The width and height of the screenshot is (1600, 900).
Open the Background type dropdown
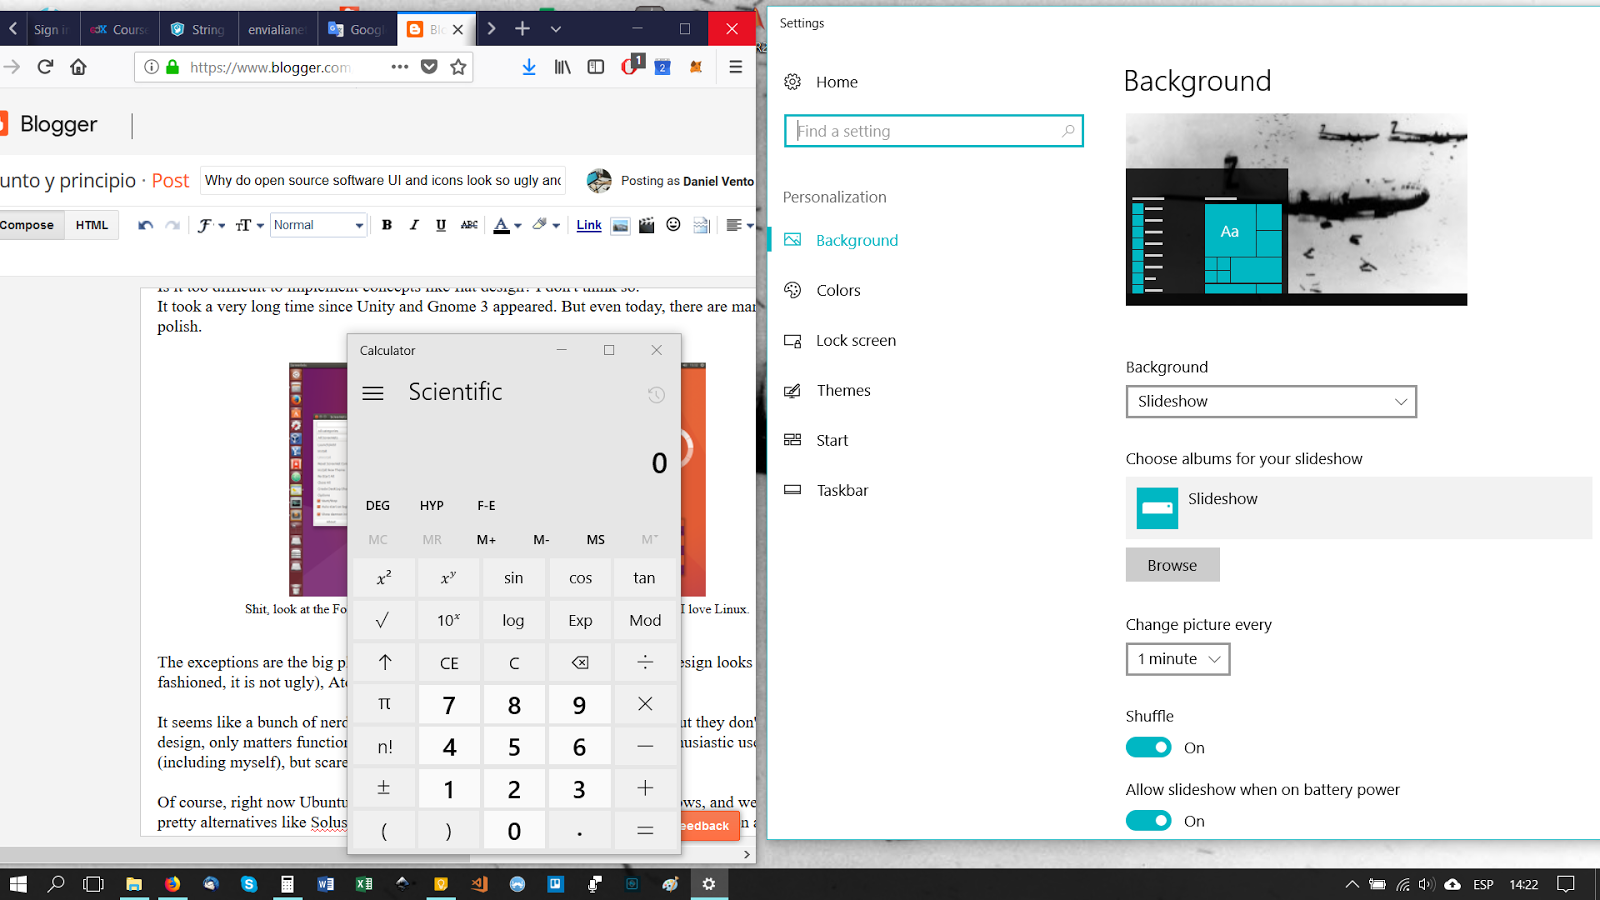(x=1271, y=401)
